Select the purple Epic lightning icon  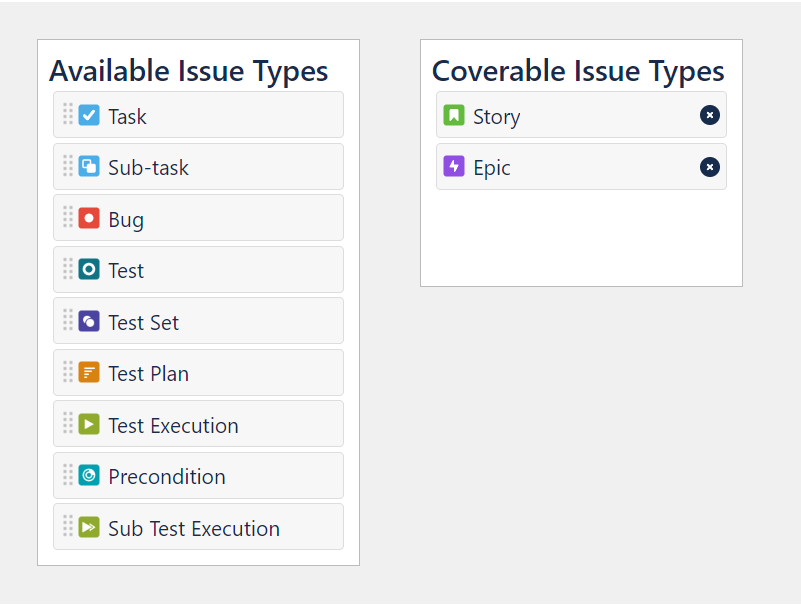[452, 167]
